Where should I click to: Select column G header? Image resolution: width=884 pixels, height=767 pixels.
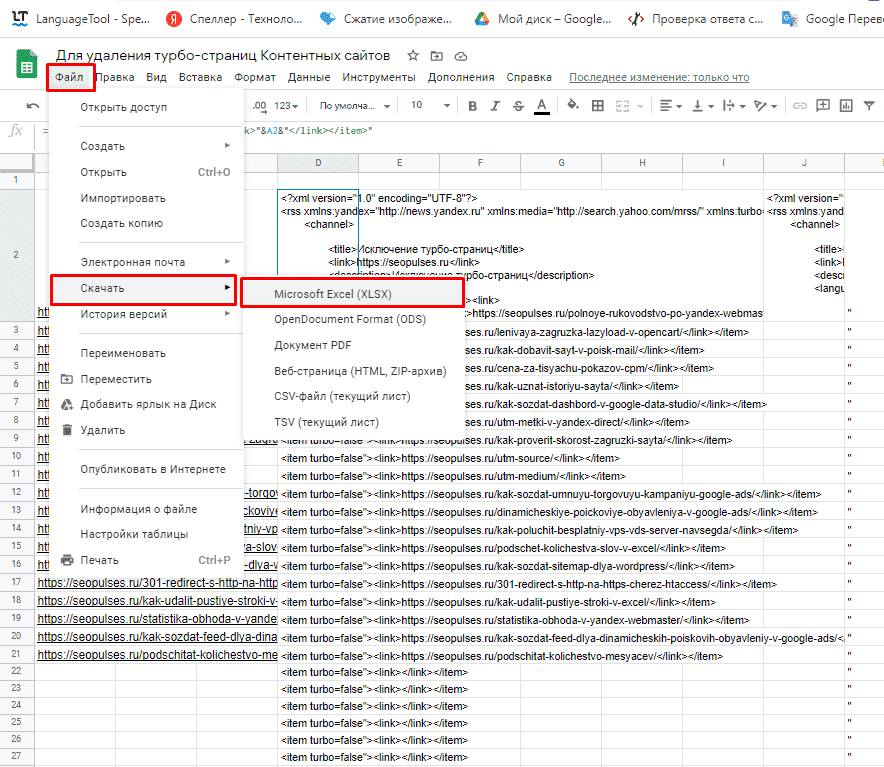tap(561, 162)
